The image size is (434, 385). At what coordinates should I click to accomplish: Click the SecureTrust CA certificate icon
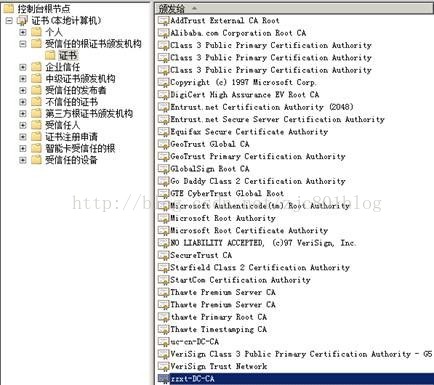tap(163, 255)
